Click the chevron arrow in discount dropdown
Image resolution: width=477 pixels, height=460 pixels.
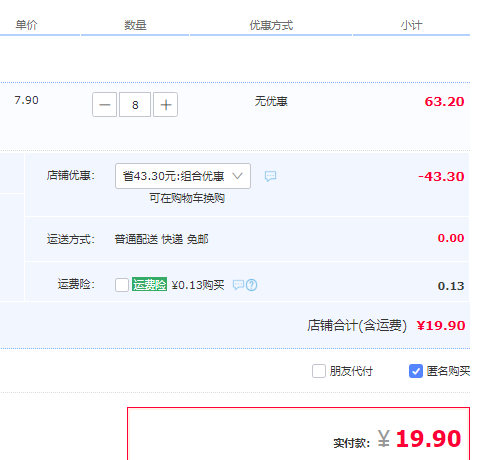point(237,176)
